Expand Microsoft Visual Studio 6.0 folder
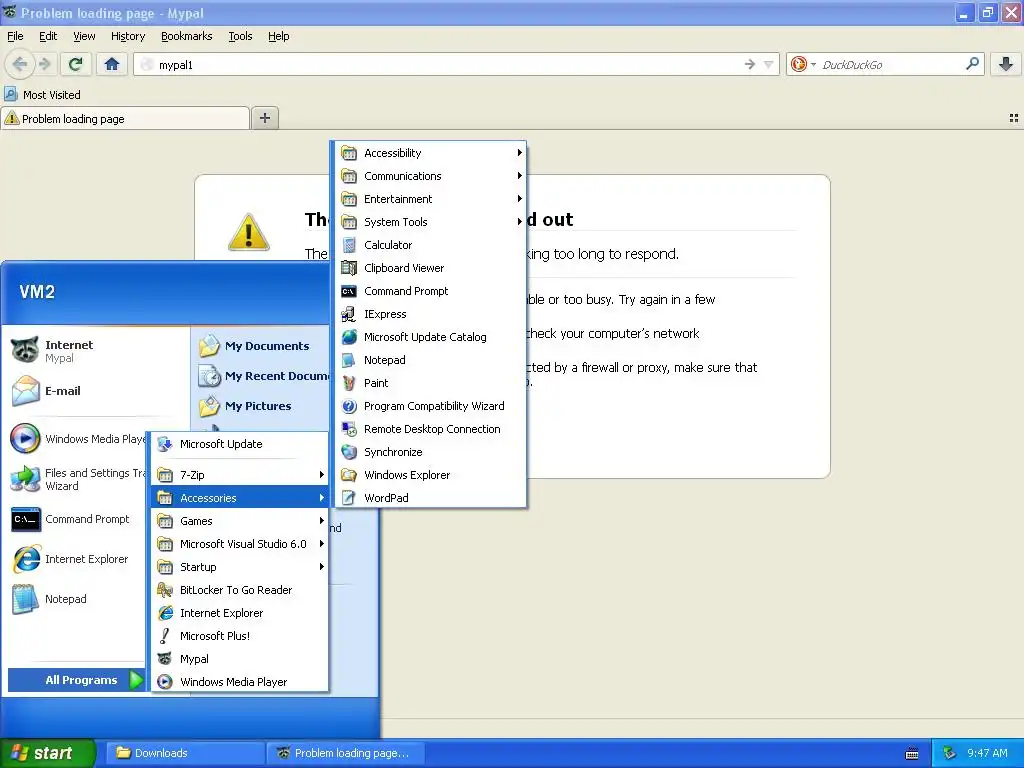 point(239,544)
